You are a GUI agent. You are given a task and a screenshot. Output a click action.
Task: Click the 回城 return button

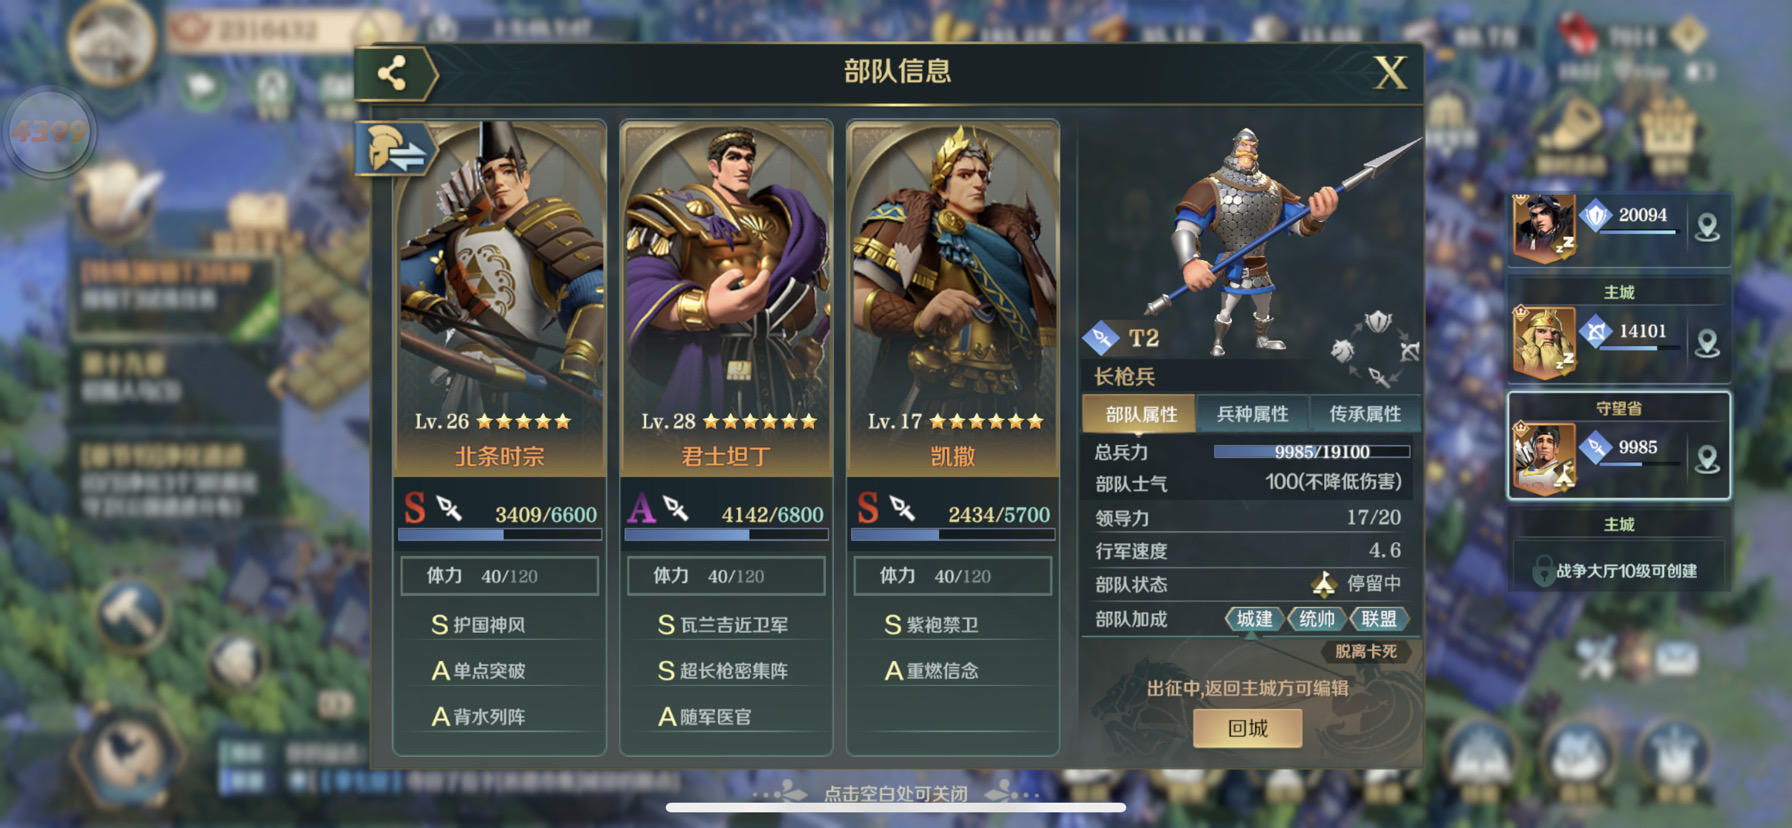tap(1247, 728)
